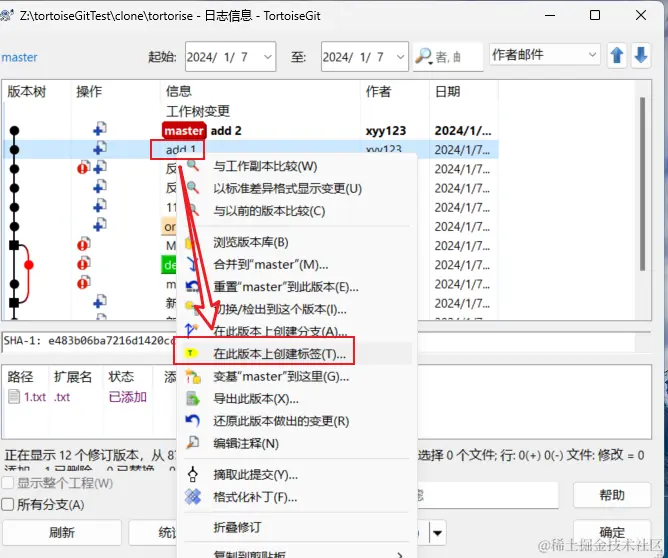Open the split button dropdown arrow near 确定
668x558 pixels.
pos(438,532)
